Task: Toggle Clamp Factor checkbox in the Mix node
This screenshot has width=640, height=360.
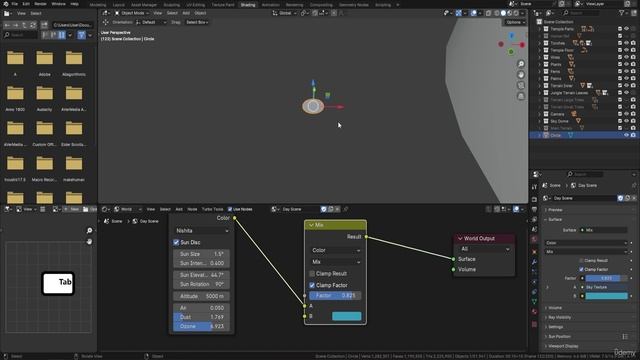Action: (312, 285)
